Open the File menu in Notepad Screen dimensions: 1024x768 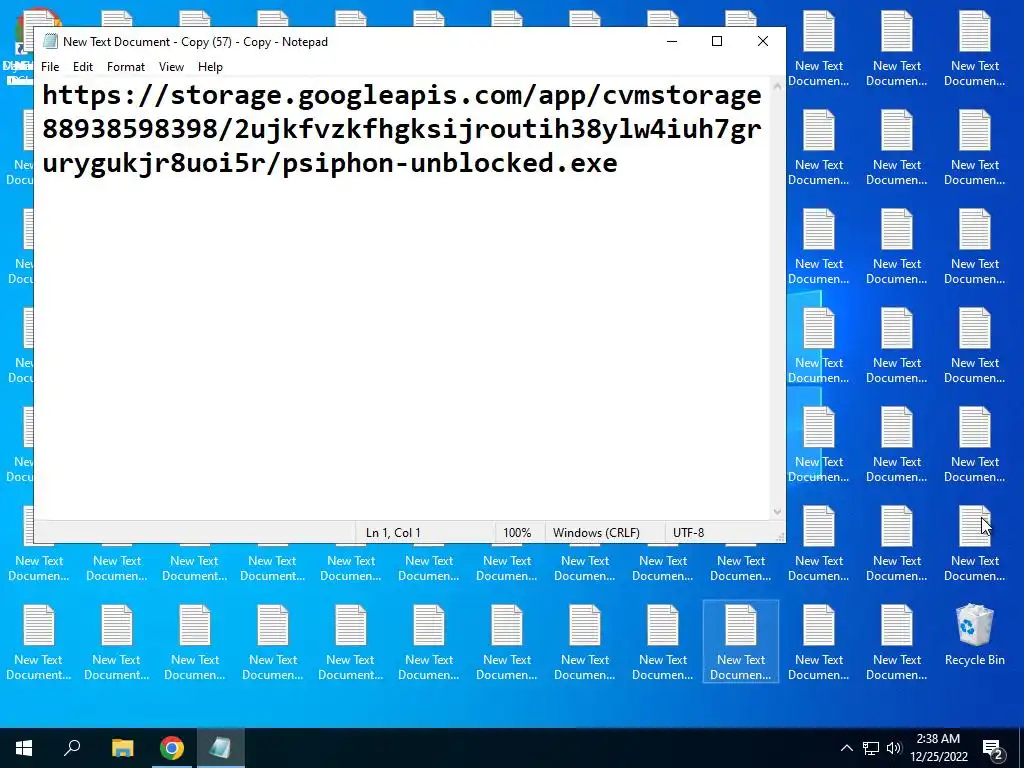click(x=50, y=67)
